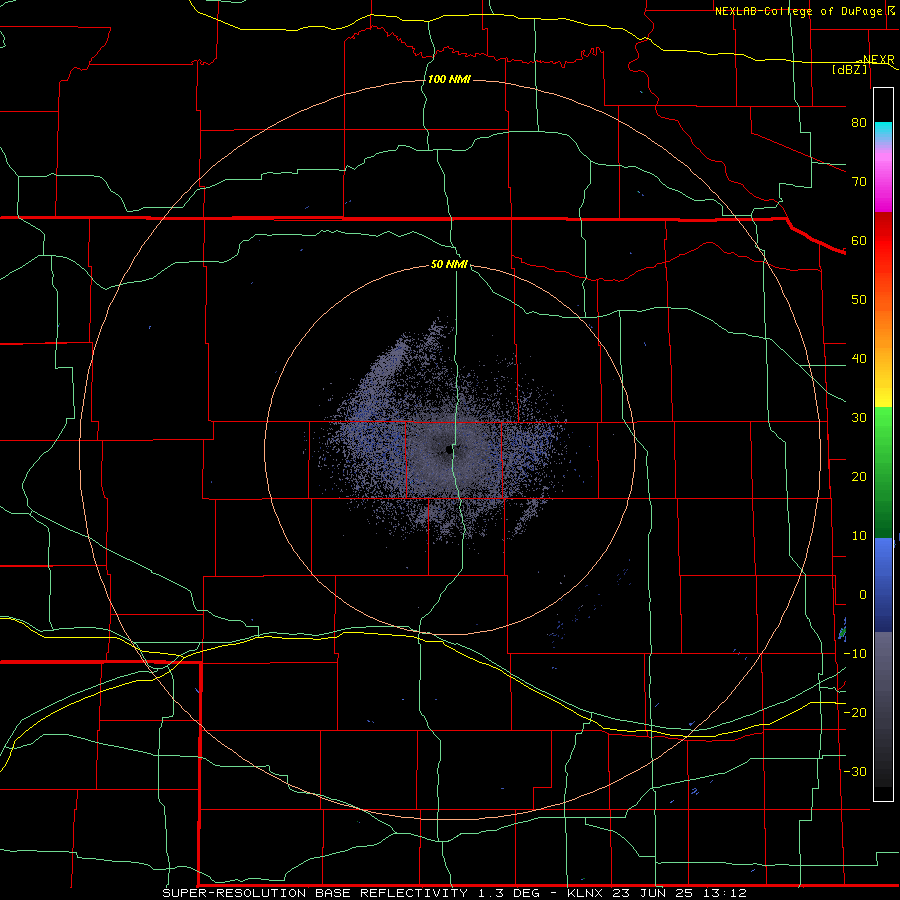Click the 40 value on dBZ scale

859,359
